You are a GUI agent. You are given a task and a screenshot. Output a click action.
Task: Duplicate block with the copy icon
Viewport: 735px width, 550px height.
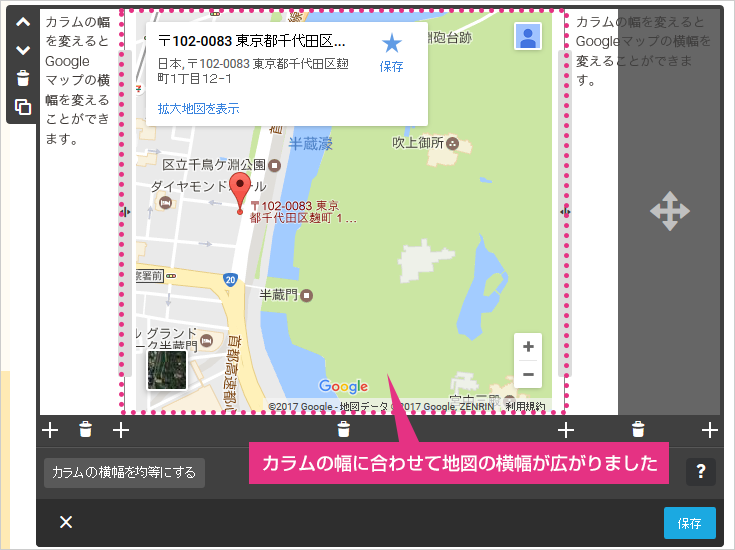point(23,107)
